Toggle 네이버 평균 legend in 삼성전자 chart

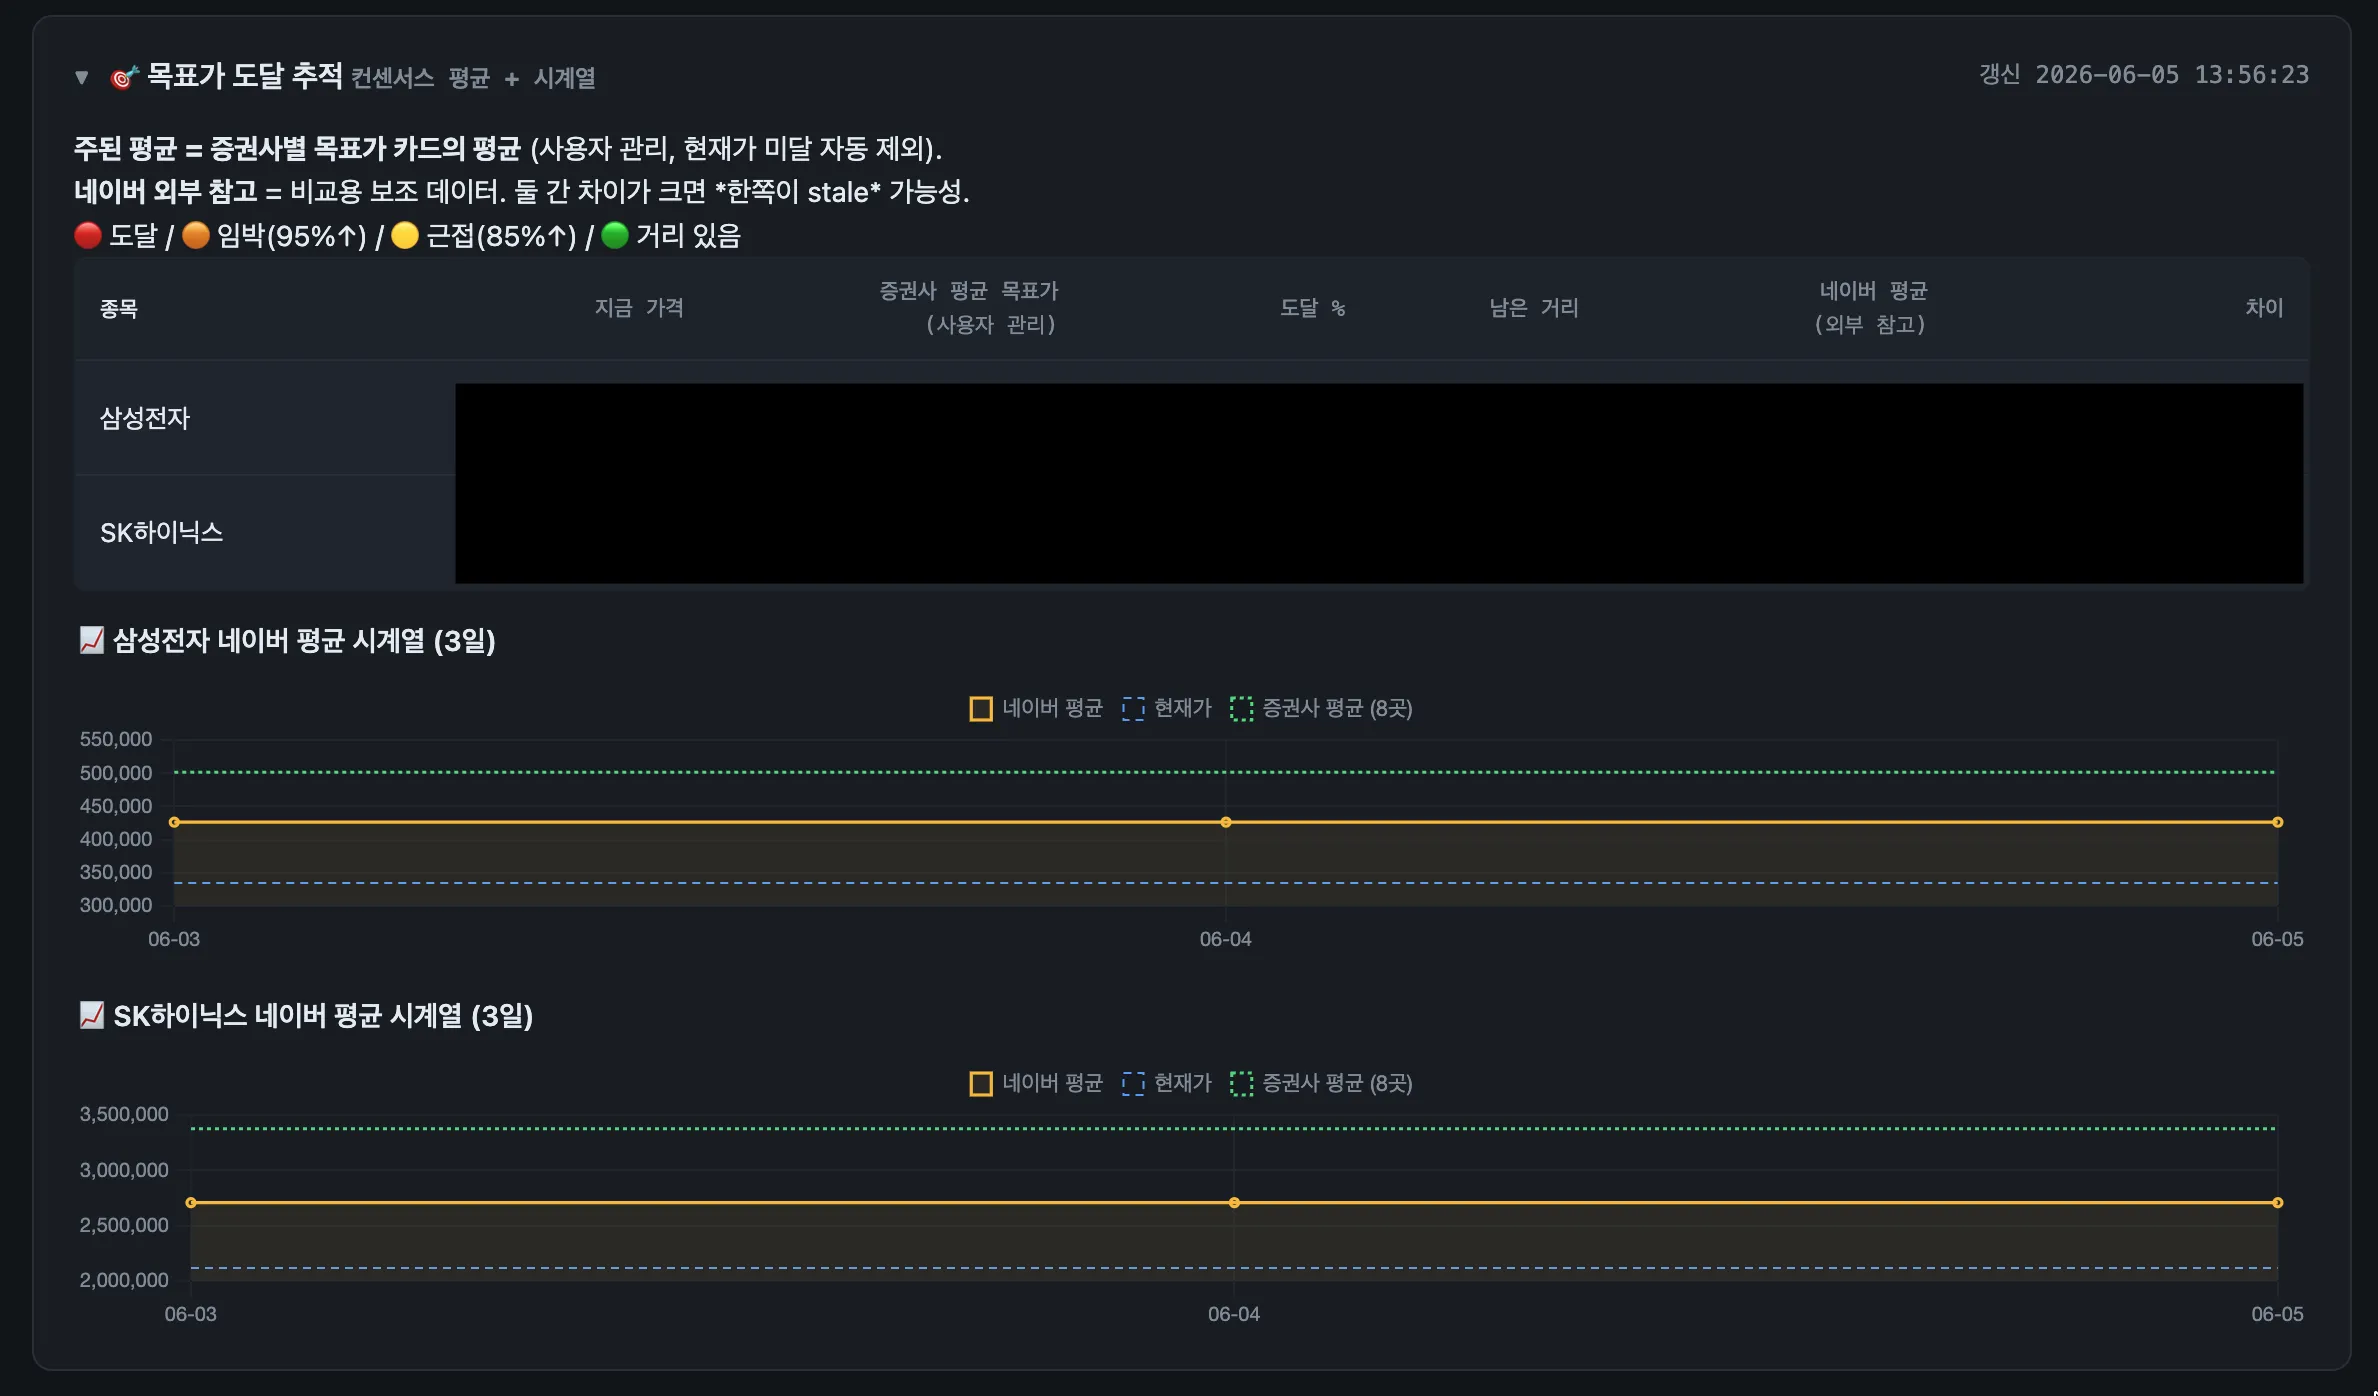(1036, 708)
